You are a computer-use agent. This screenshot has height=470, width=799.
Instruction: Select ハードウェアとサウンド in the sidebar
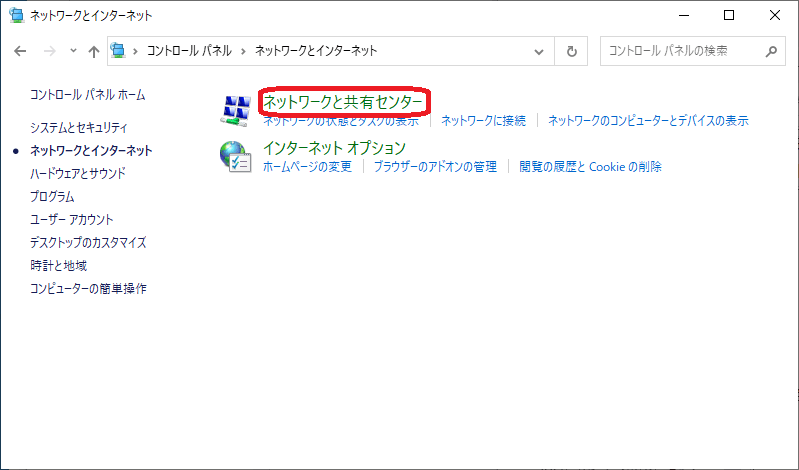click(78, 174)
